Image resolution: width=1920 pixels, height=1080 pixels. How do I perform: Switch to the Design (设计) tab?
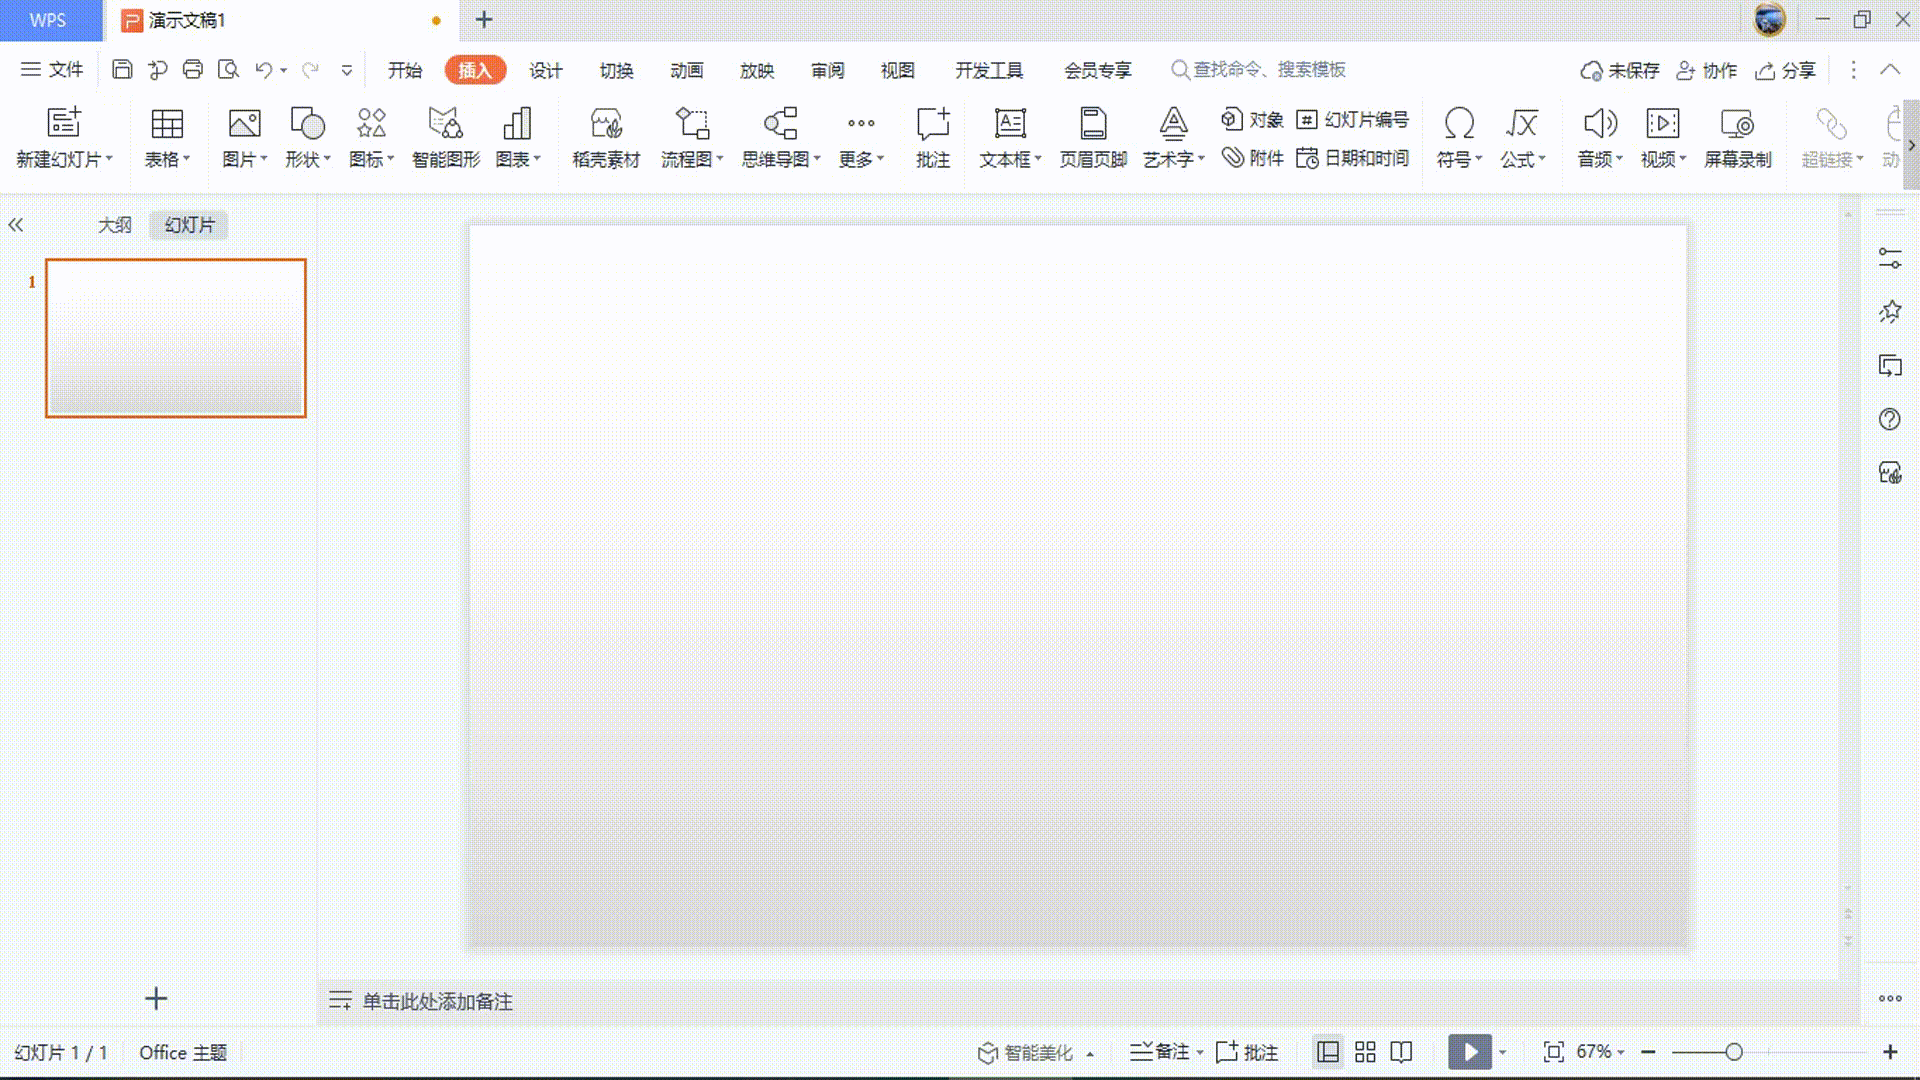(x=546, y=70)
